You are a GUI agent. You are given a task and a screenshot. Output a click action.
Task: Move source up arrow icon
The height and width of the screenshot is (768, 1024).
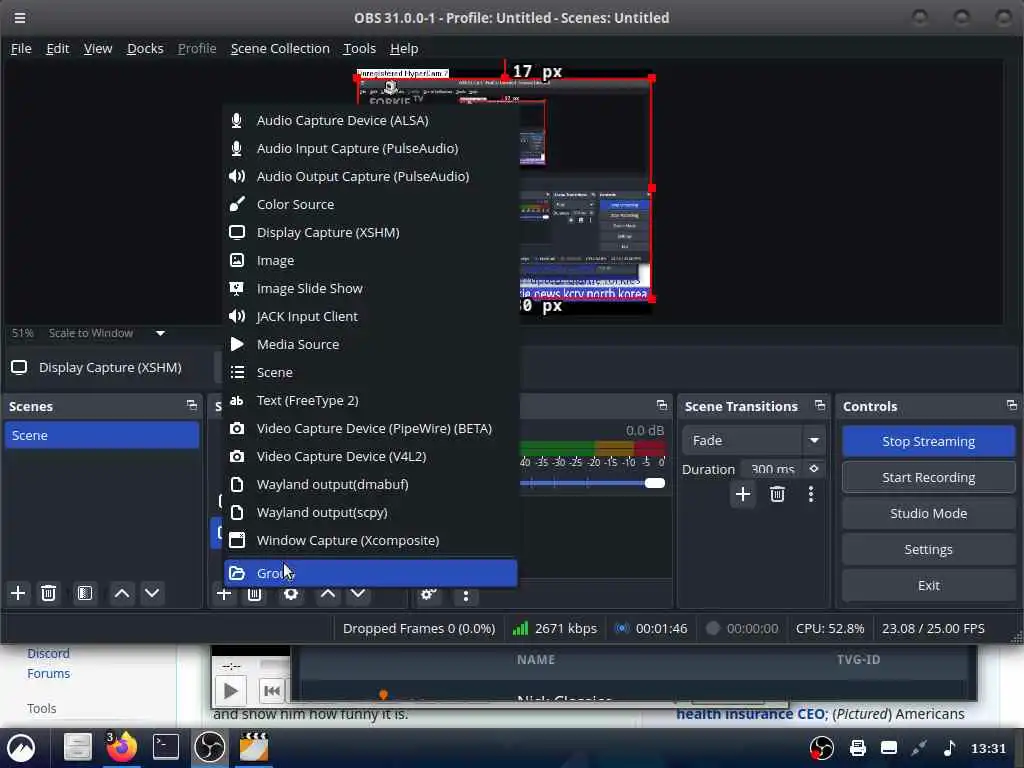[x=328, y=594]
